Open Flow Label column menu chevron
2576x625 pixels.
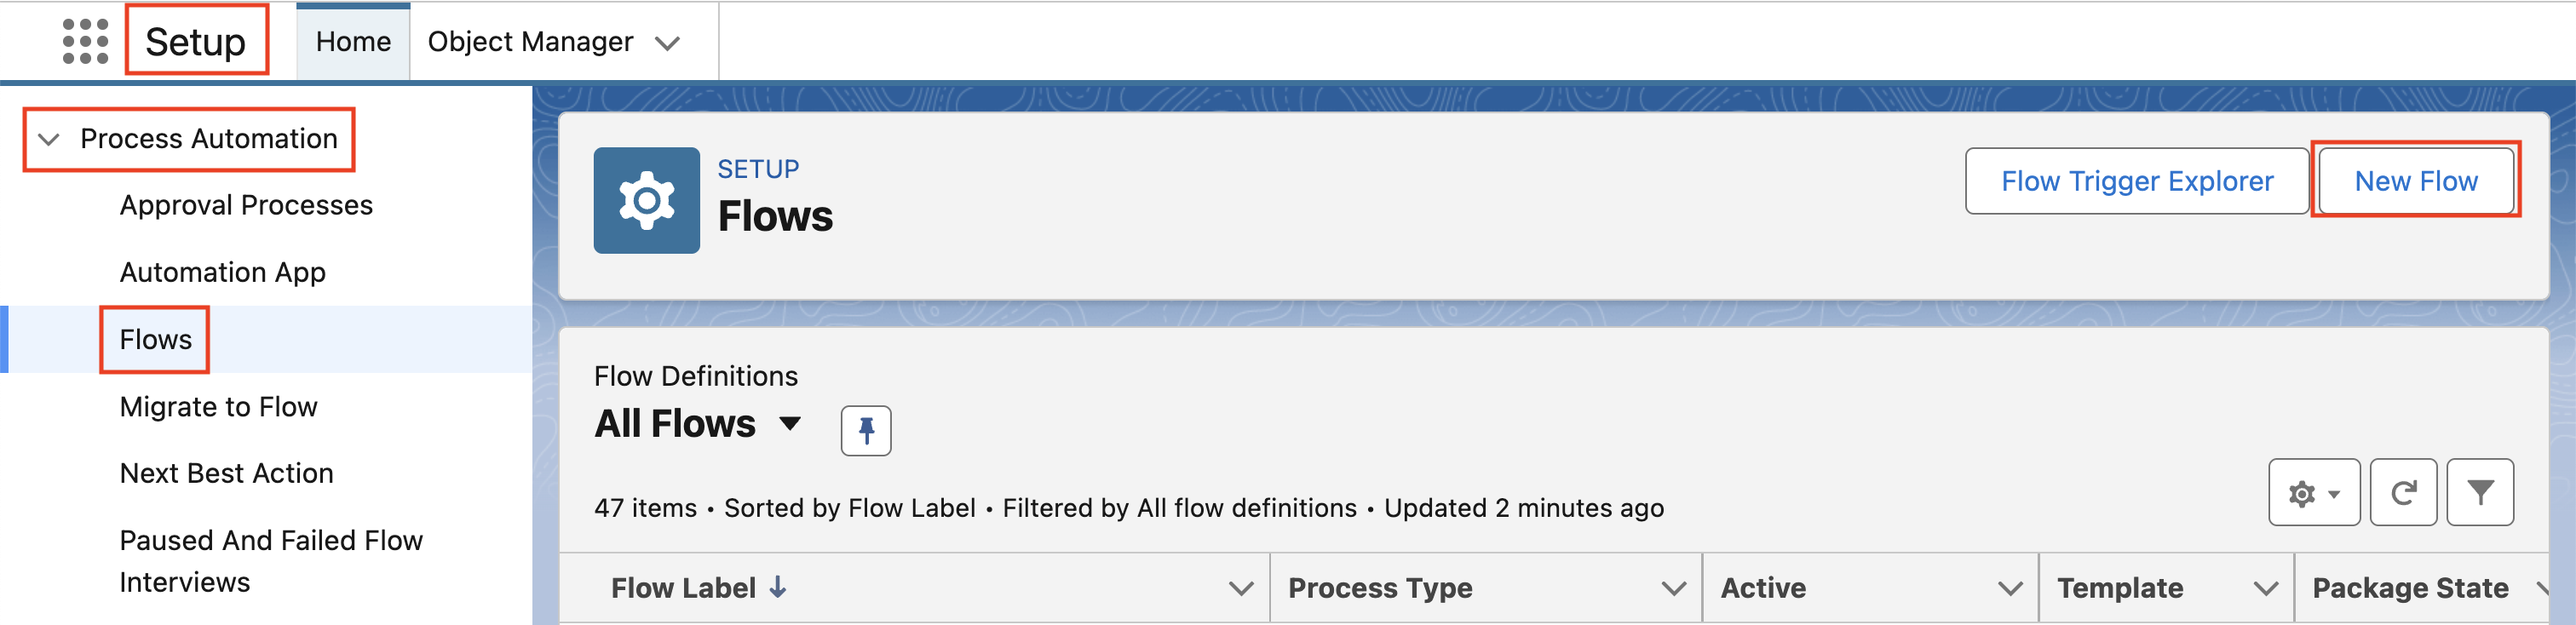point(1241,589)
